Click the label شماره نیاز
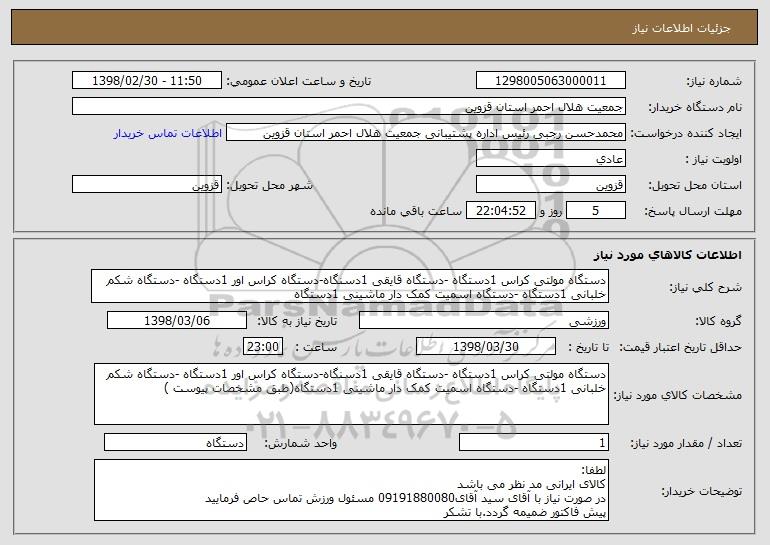 [714, 81]
